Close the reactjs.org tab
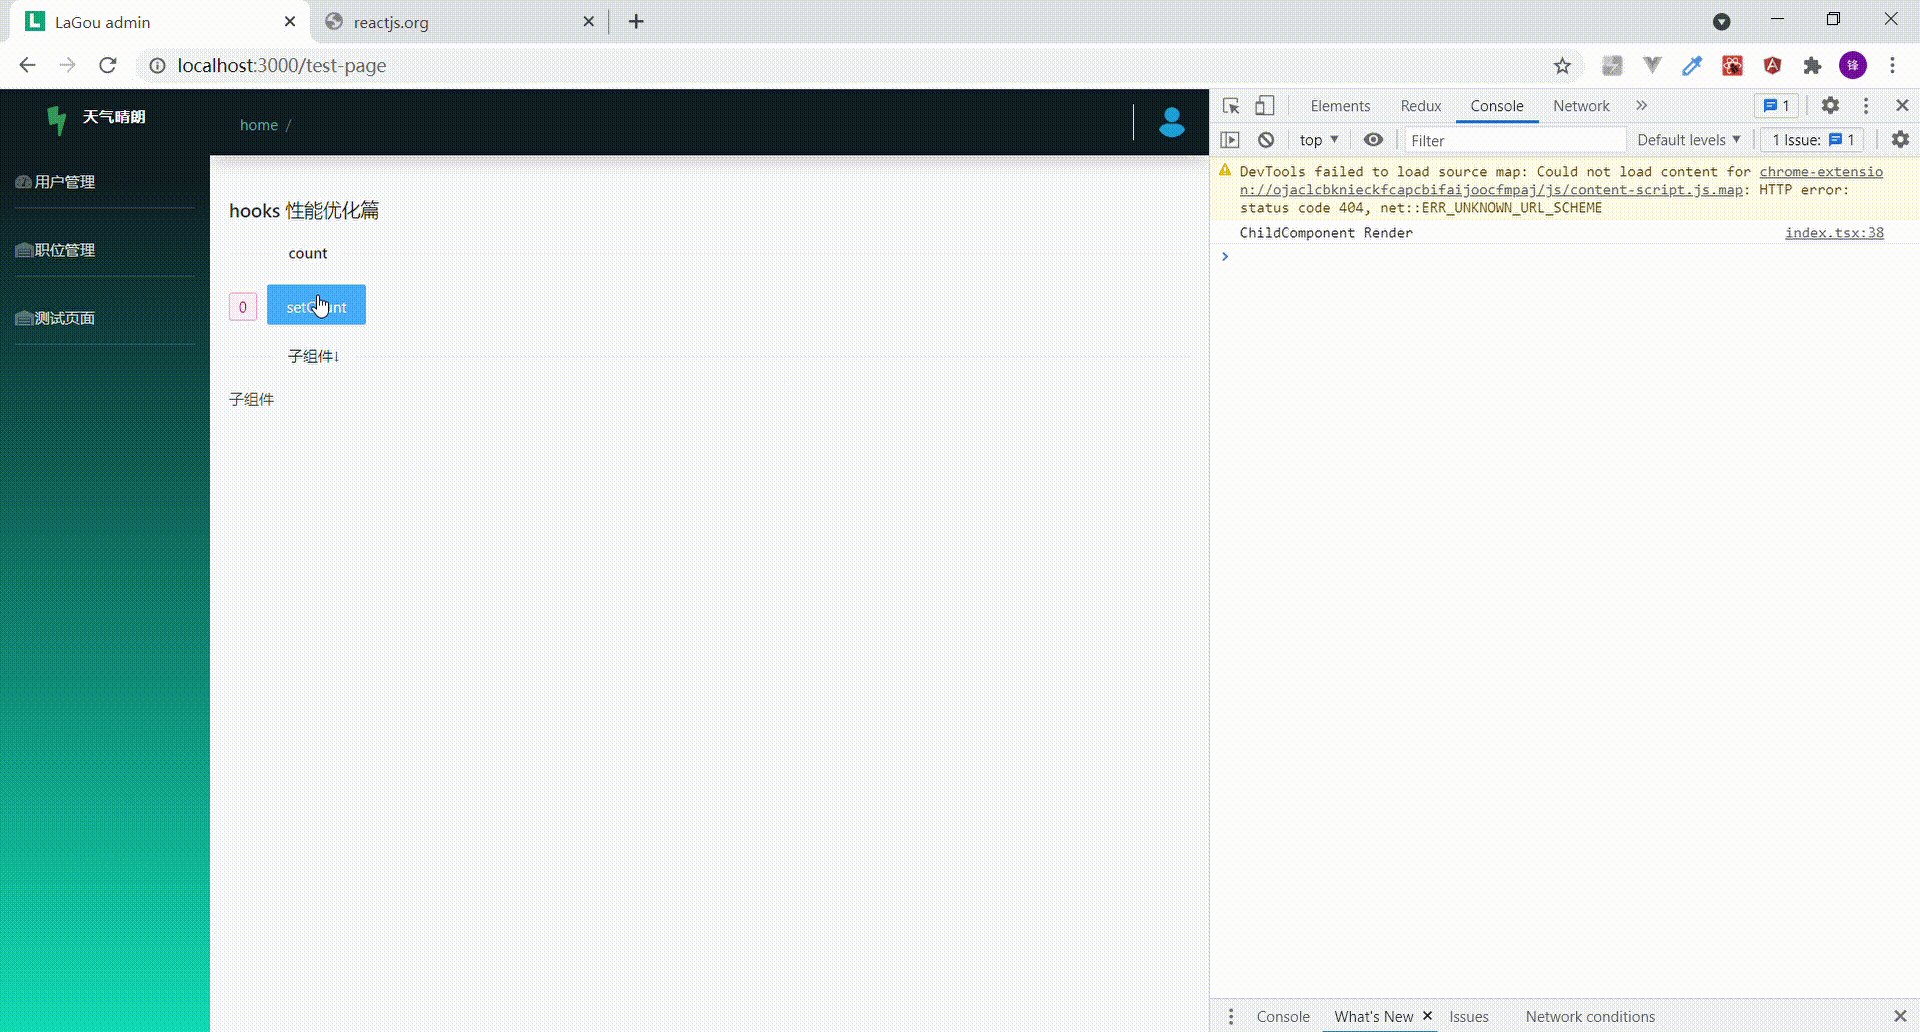Viewport: 1920px width, 1032px height. [589, 21]
